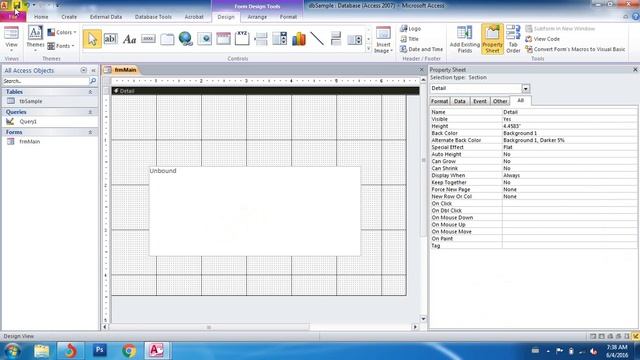The image size is (640, 360).
Task: Choose the Button control in Controls gallery
Action: pos(148,39)
